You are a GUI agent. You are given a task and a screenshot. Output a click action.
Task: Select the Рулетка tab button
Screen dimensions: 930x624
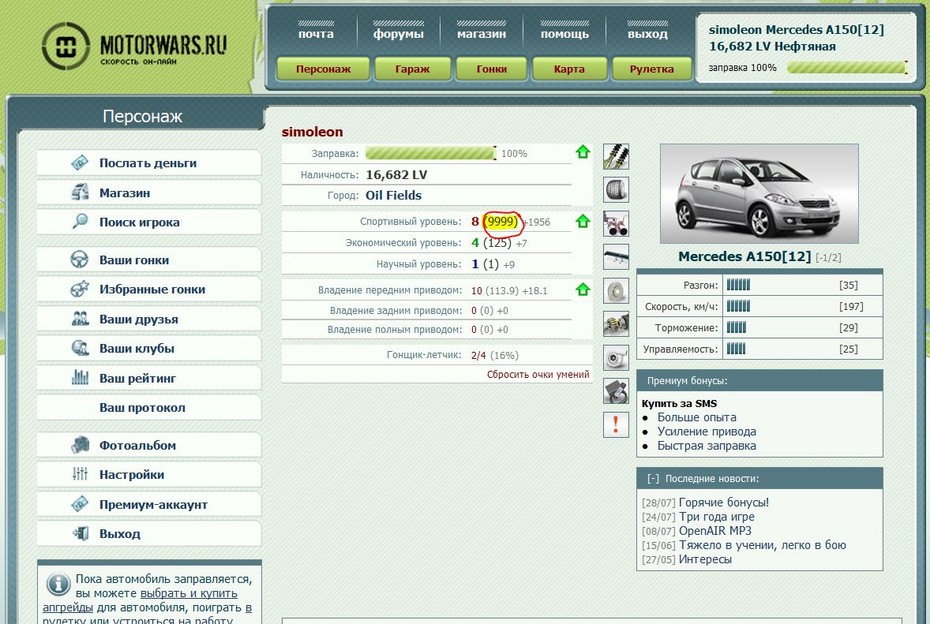click(x=651, y=69)
